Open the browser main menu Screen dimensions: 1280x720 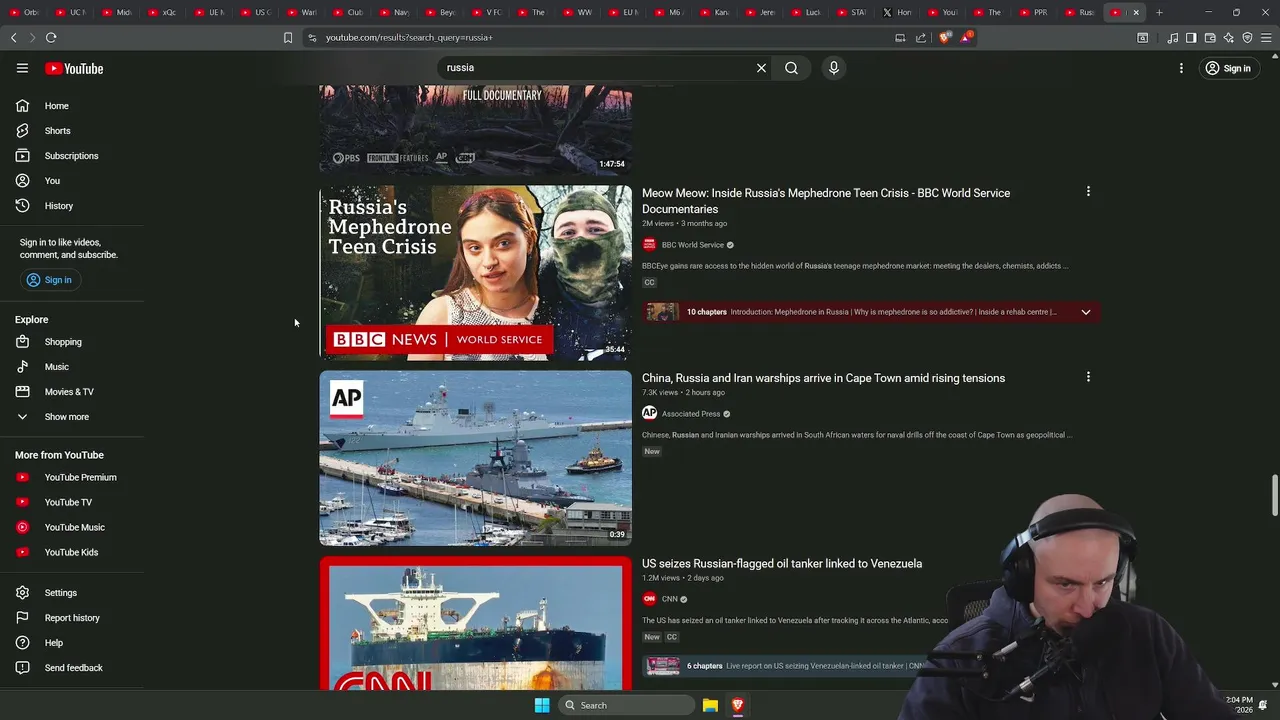pos(1266,37)
